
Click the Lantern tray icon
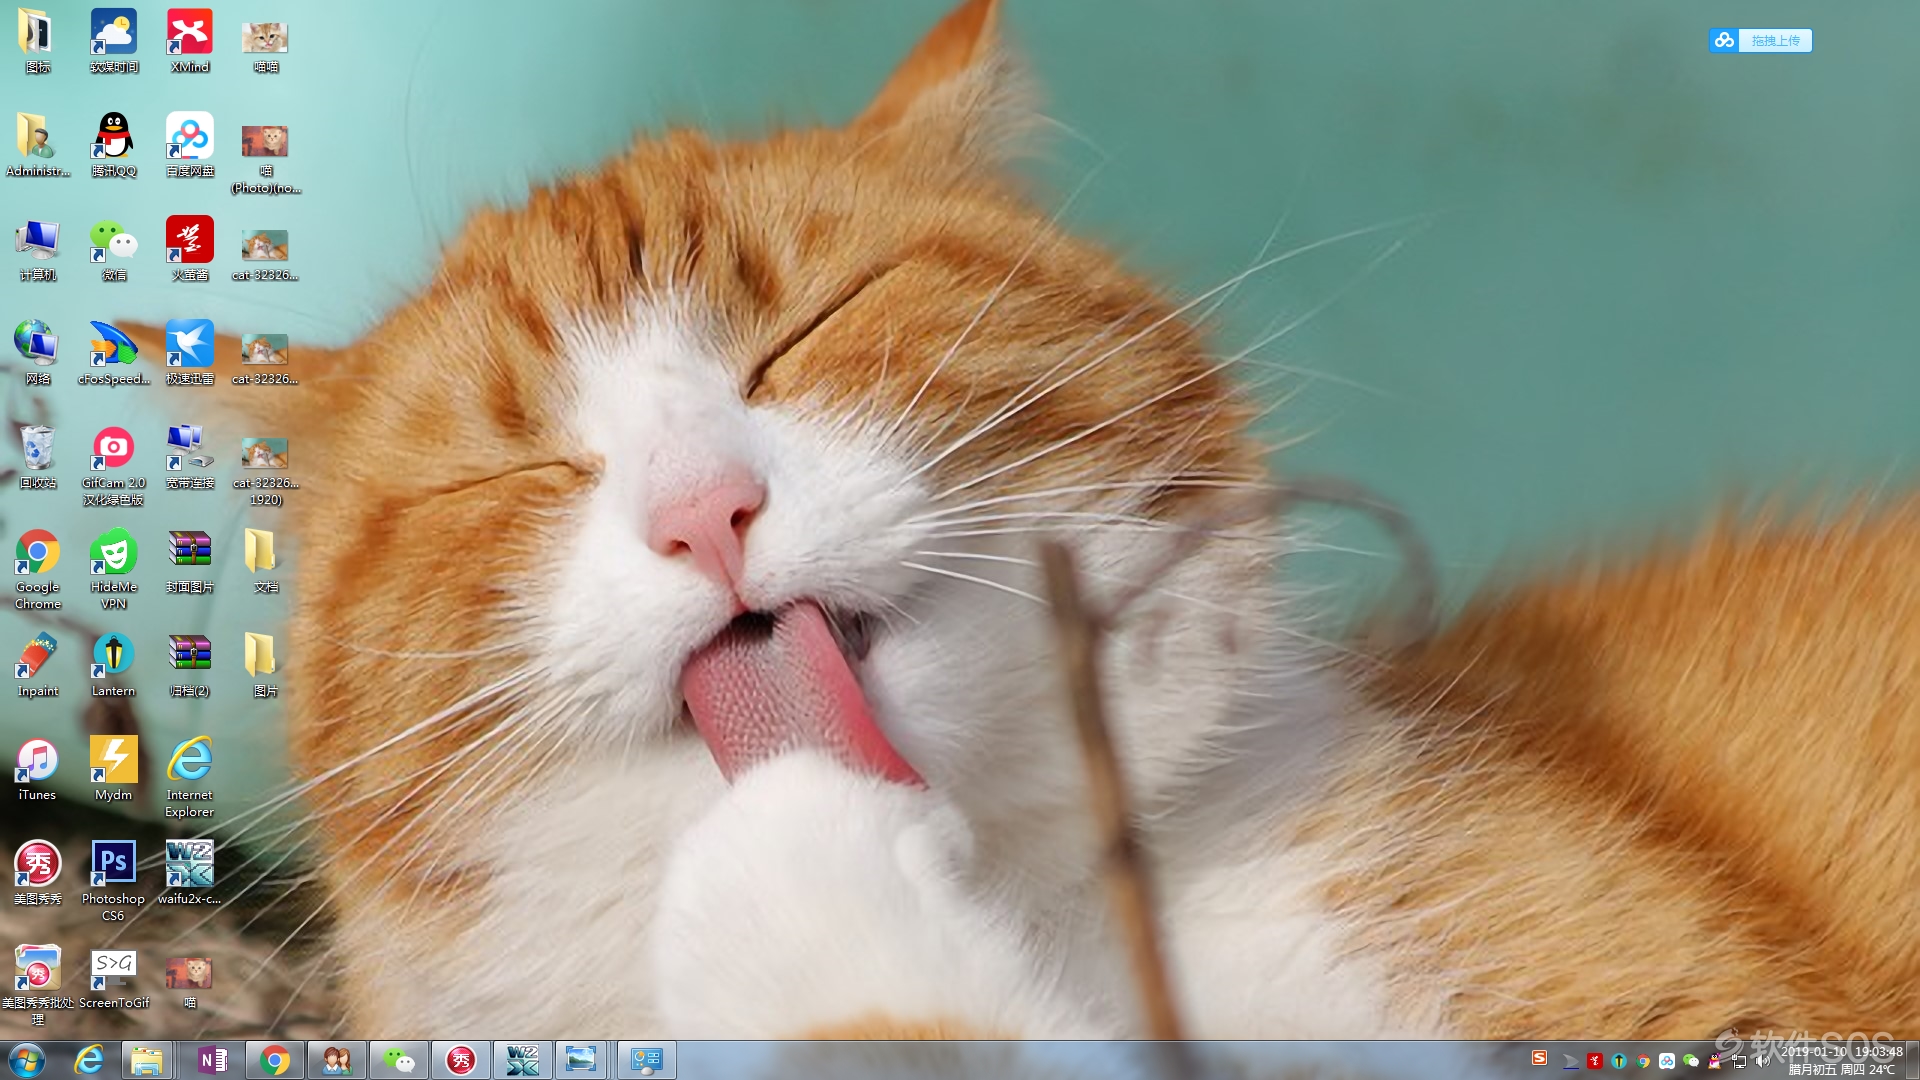(x=1619, y=1061)
